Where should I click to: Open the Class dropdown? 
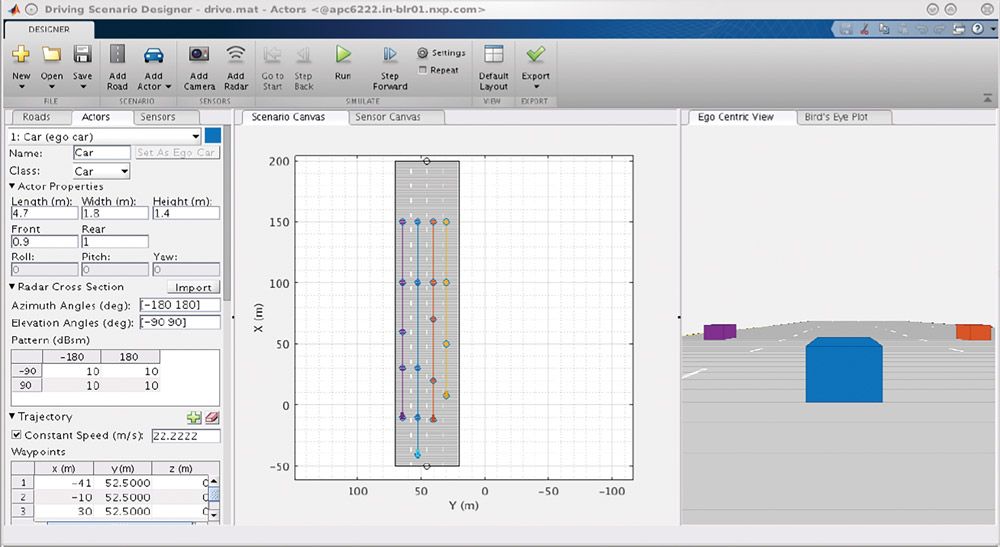click(x=124, y=172)
